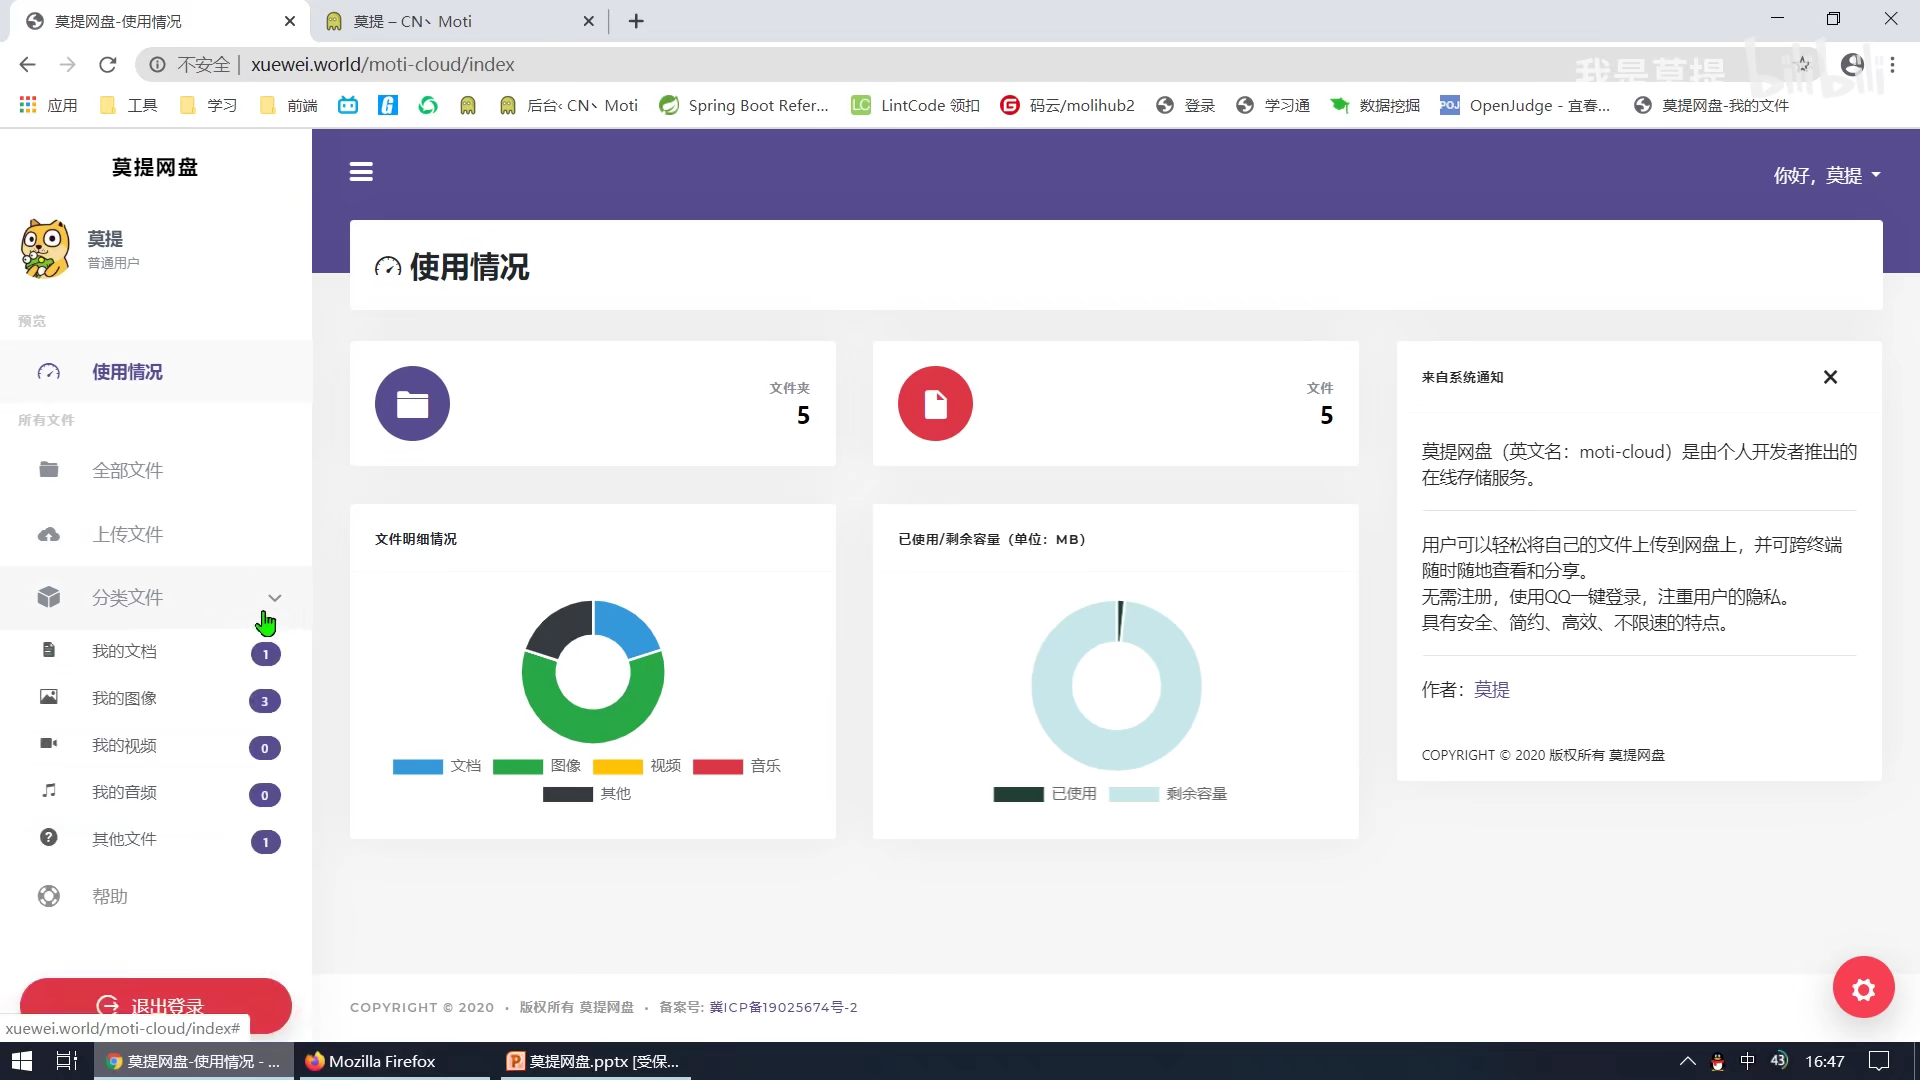Click the 我的音频 music note icon
Viewport: 1920px width, 1080px height.
(x=49, y=791)
